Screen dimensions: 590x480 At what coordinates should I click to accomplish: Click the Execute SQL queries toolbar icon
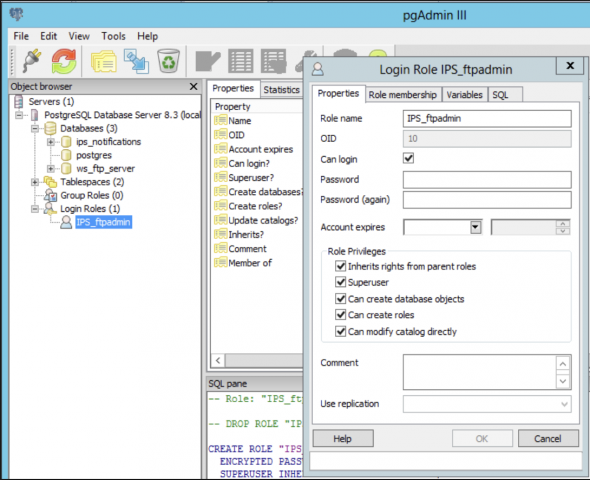tap(208, 61)
